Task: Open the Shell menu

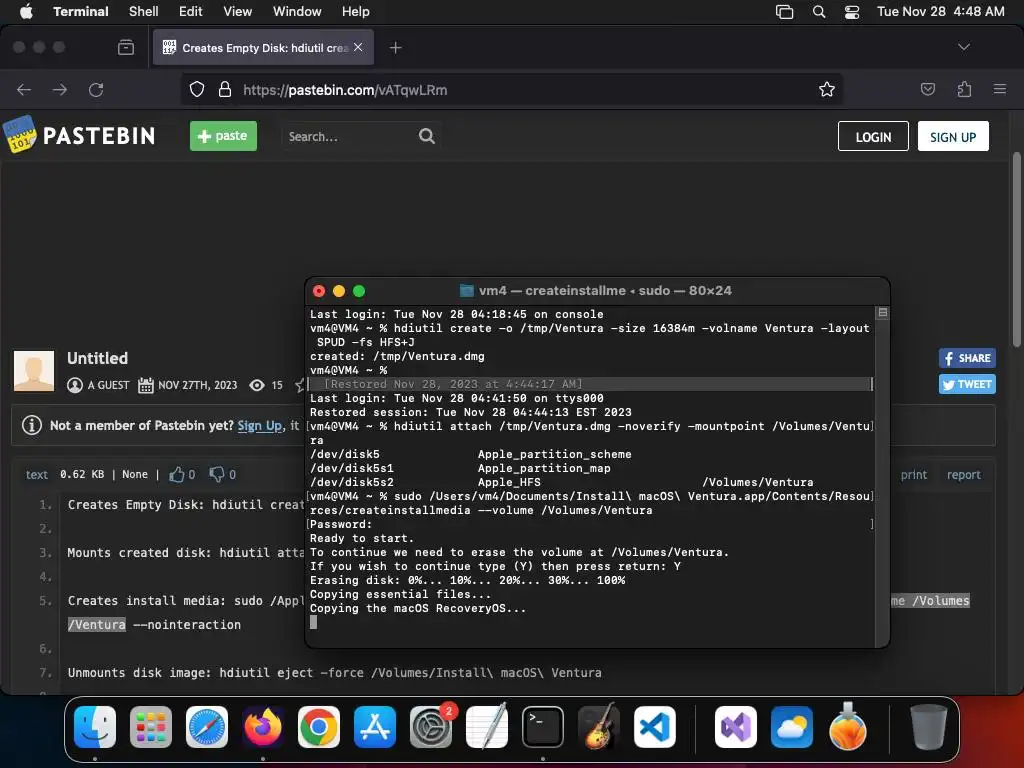Action: coord(144,11)
